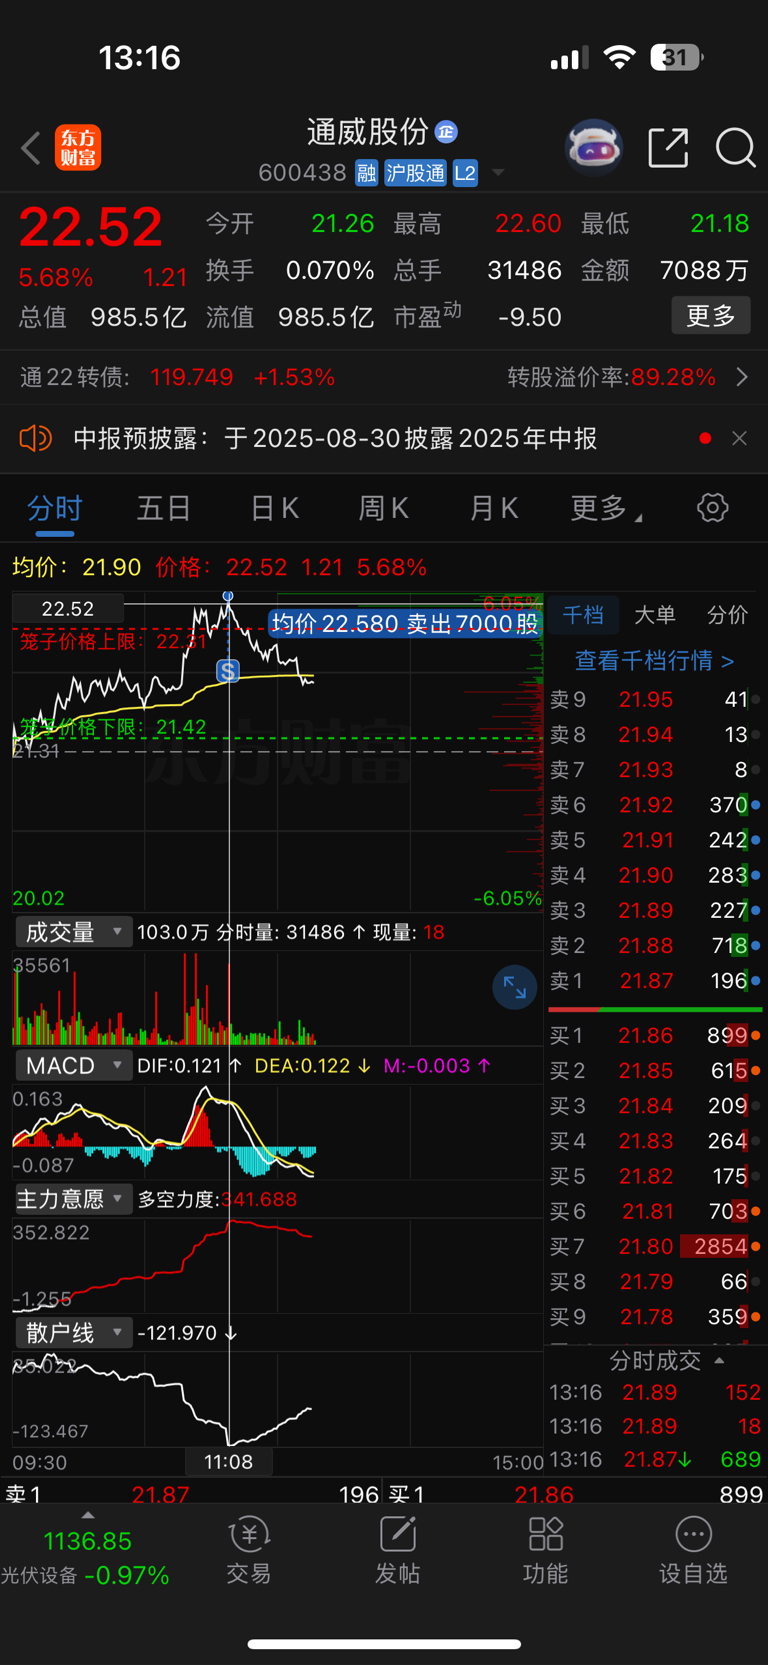Expand the dropdown arrow beside stock code
The image size is (769, 1665).
click(x=498, y=173)
